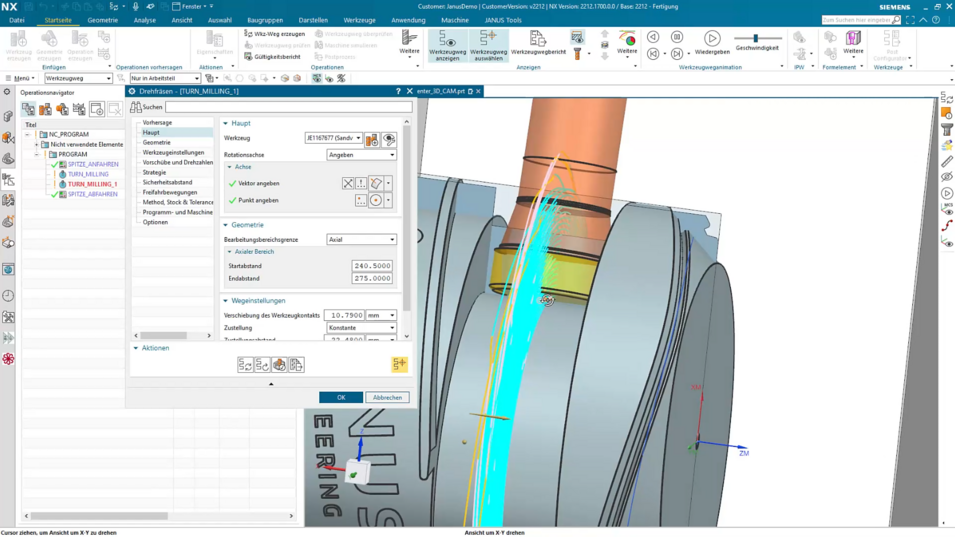Screen dimensions: 955x537
Task: Select Sicherheitsabstand in dialog section list
Action: click(167, 183)
